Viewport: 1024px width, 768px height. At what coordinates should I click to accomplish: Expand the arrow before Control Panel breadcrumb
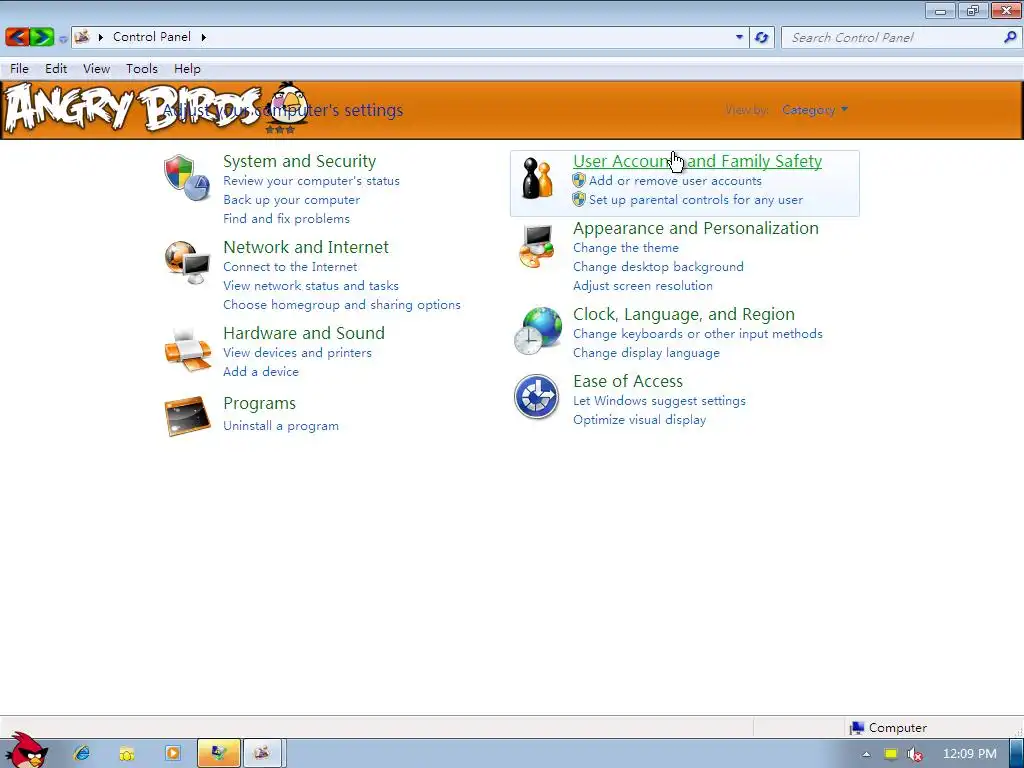pos(101,37)
